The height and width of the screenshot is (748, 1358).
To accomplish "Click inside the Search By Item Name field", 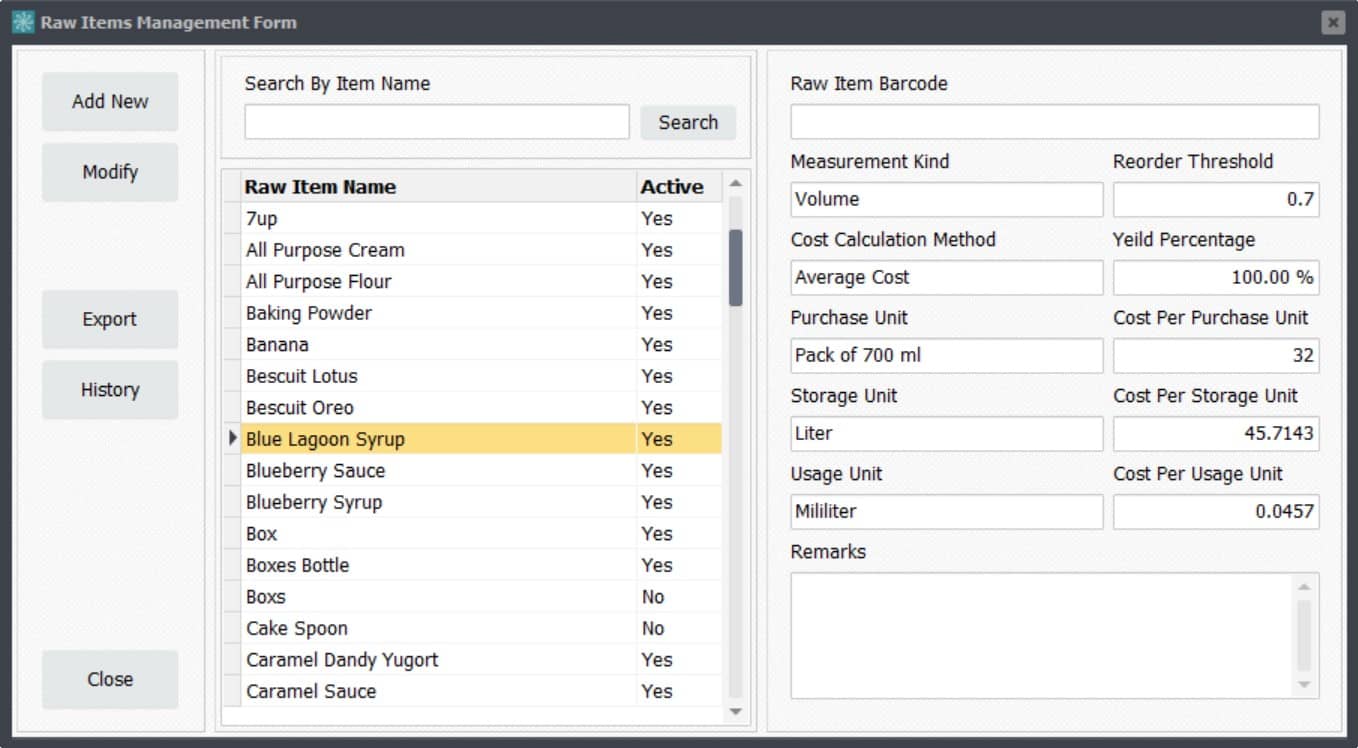I will click(x=436, y=121).
